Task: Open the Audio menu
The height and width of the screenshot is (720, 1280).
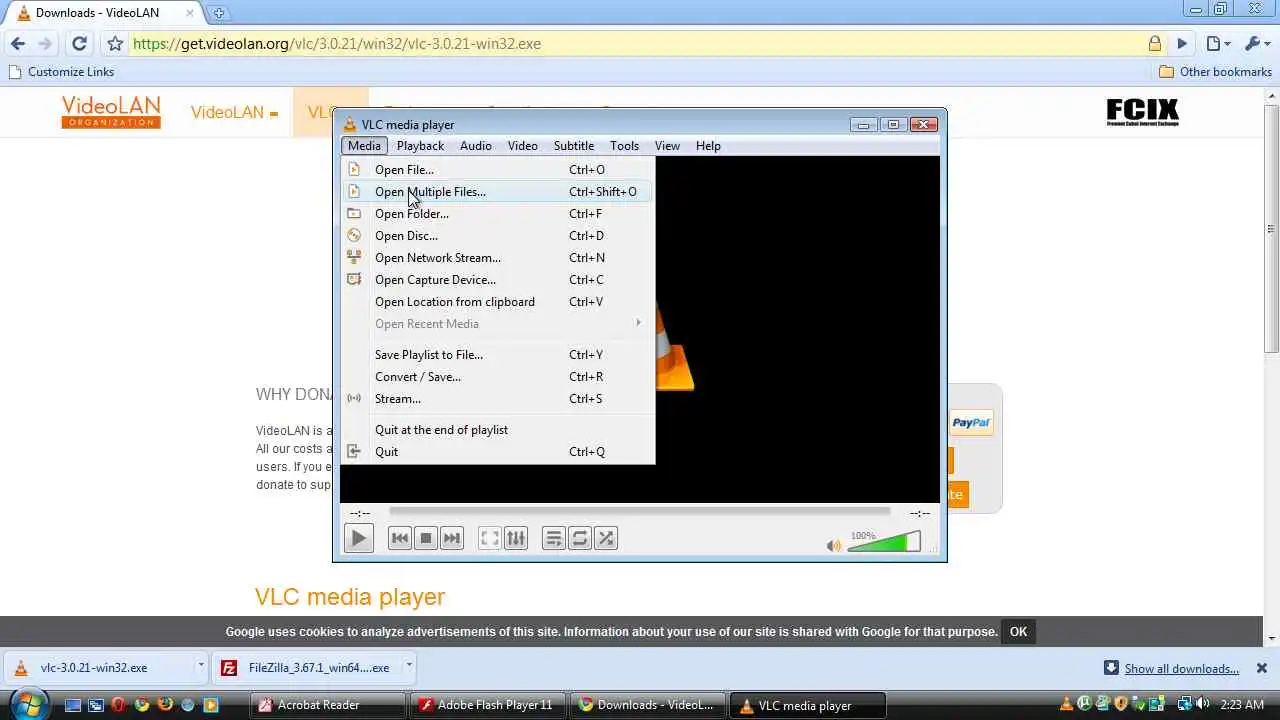Action: [475, 145]
